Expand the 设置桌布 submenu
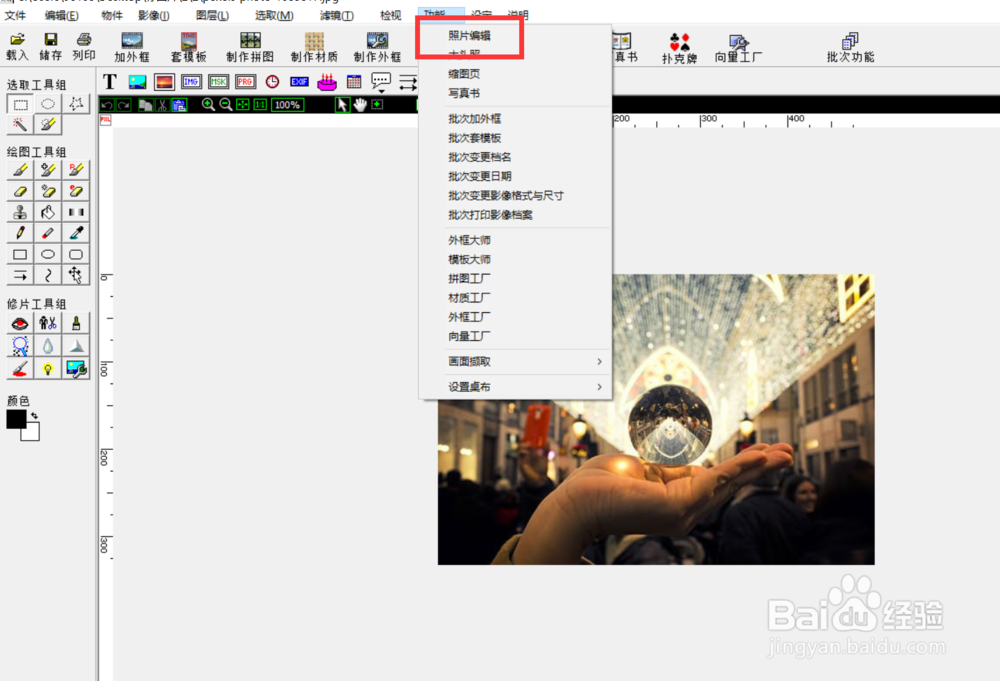 [515, 387]
